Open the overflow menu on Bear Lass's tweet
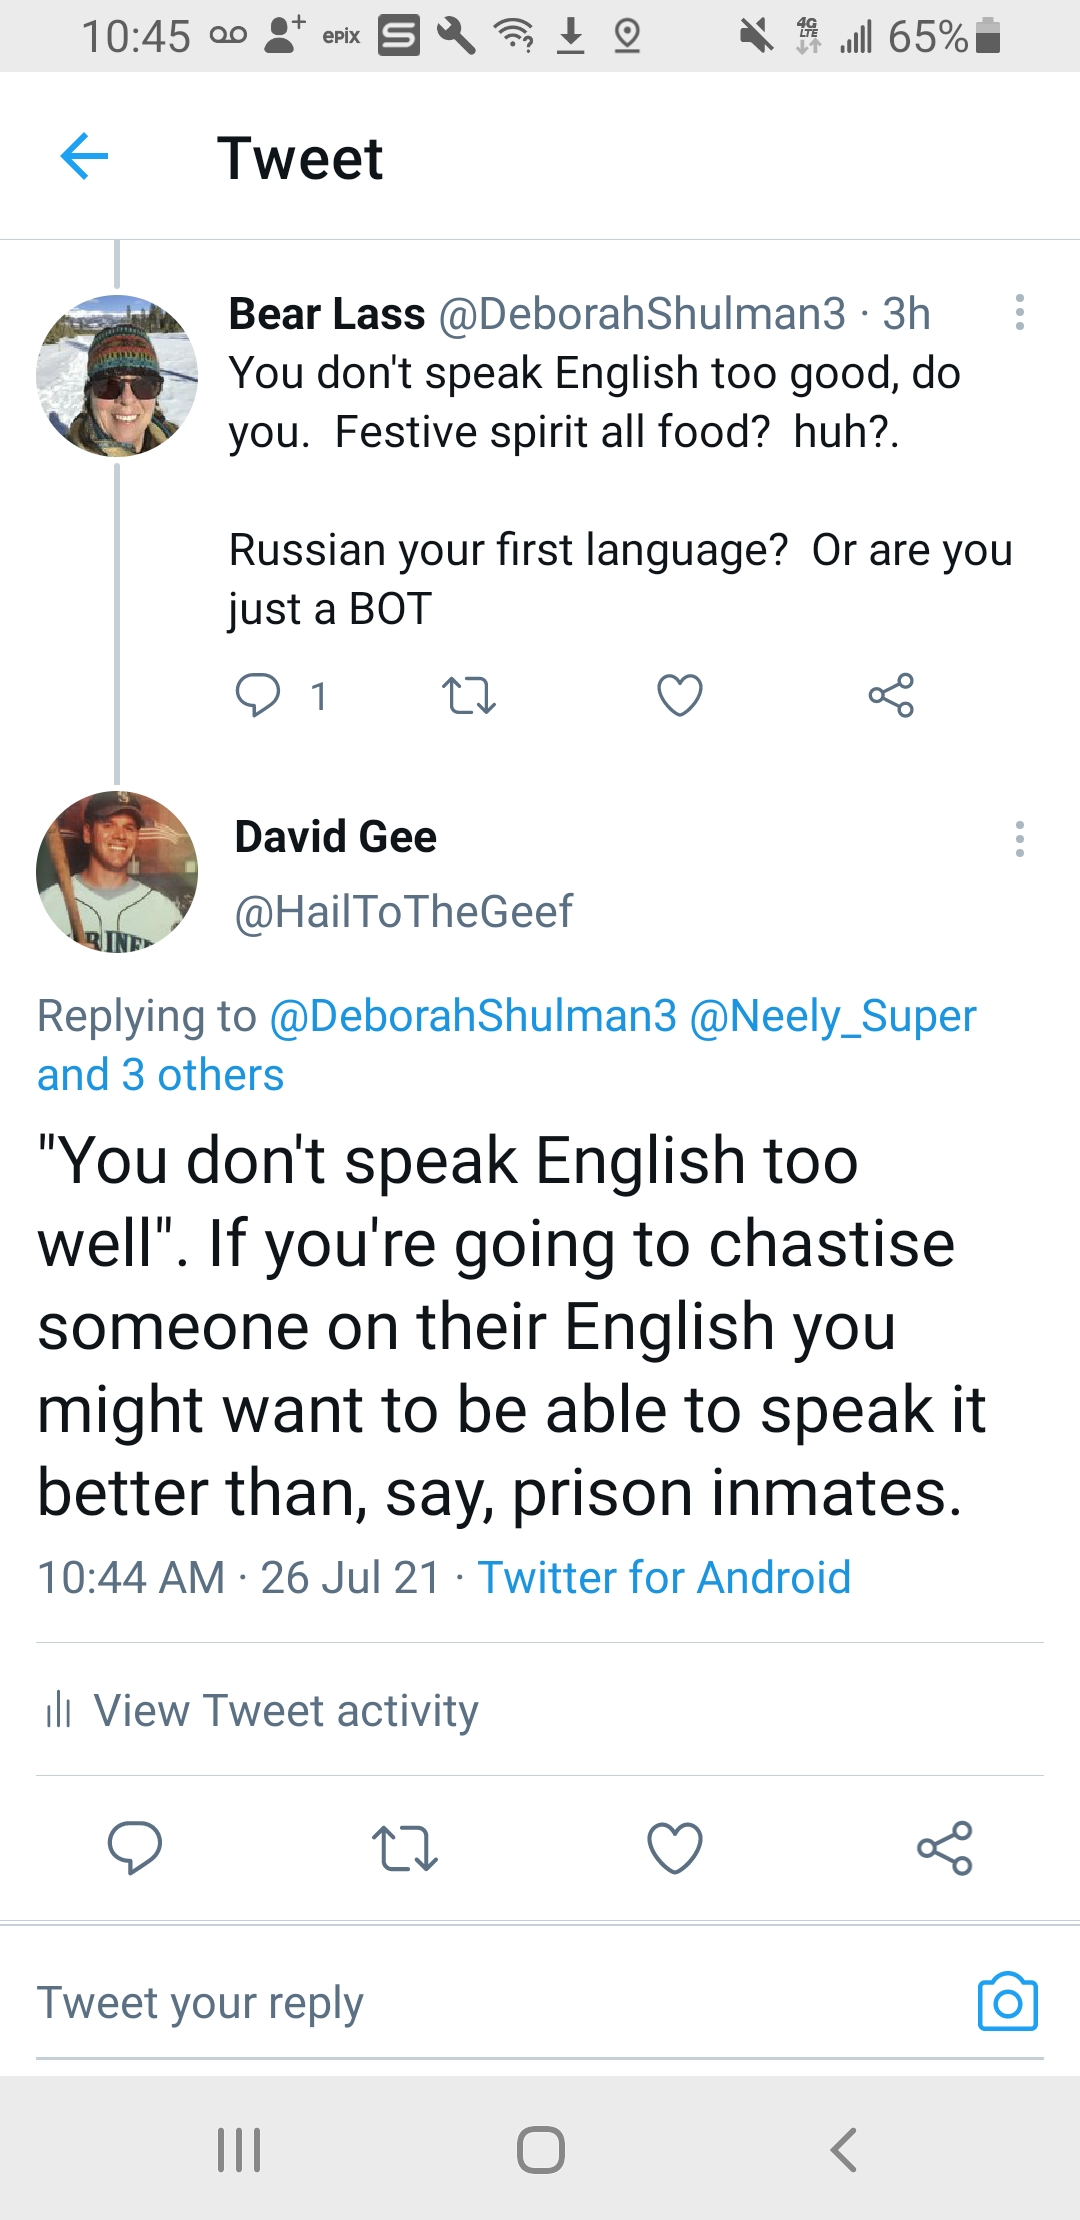The width and height of the screenshot is (1080, 2220). click(x=1019, y=313)
